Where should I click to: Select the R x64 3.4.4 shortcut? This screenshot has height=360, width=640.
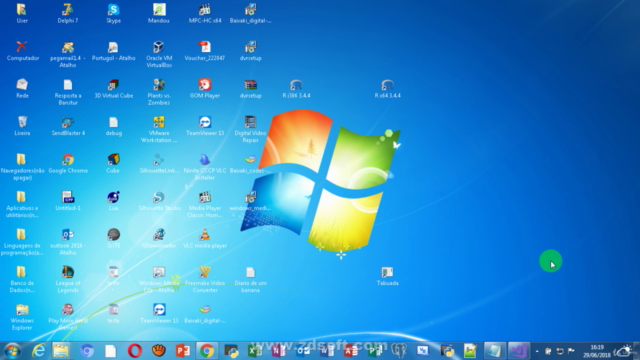(x=387, y=88)
